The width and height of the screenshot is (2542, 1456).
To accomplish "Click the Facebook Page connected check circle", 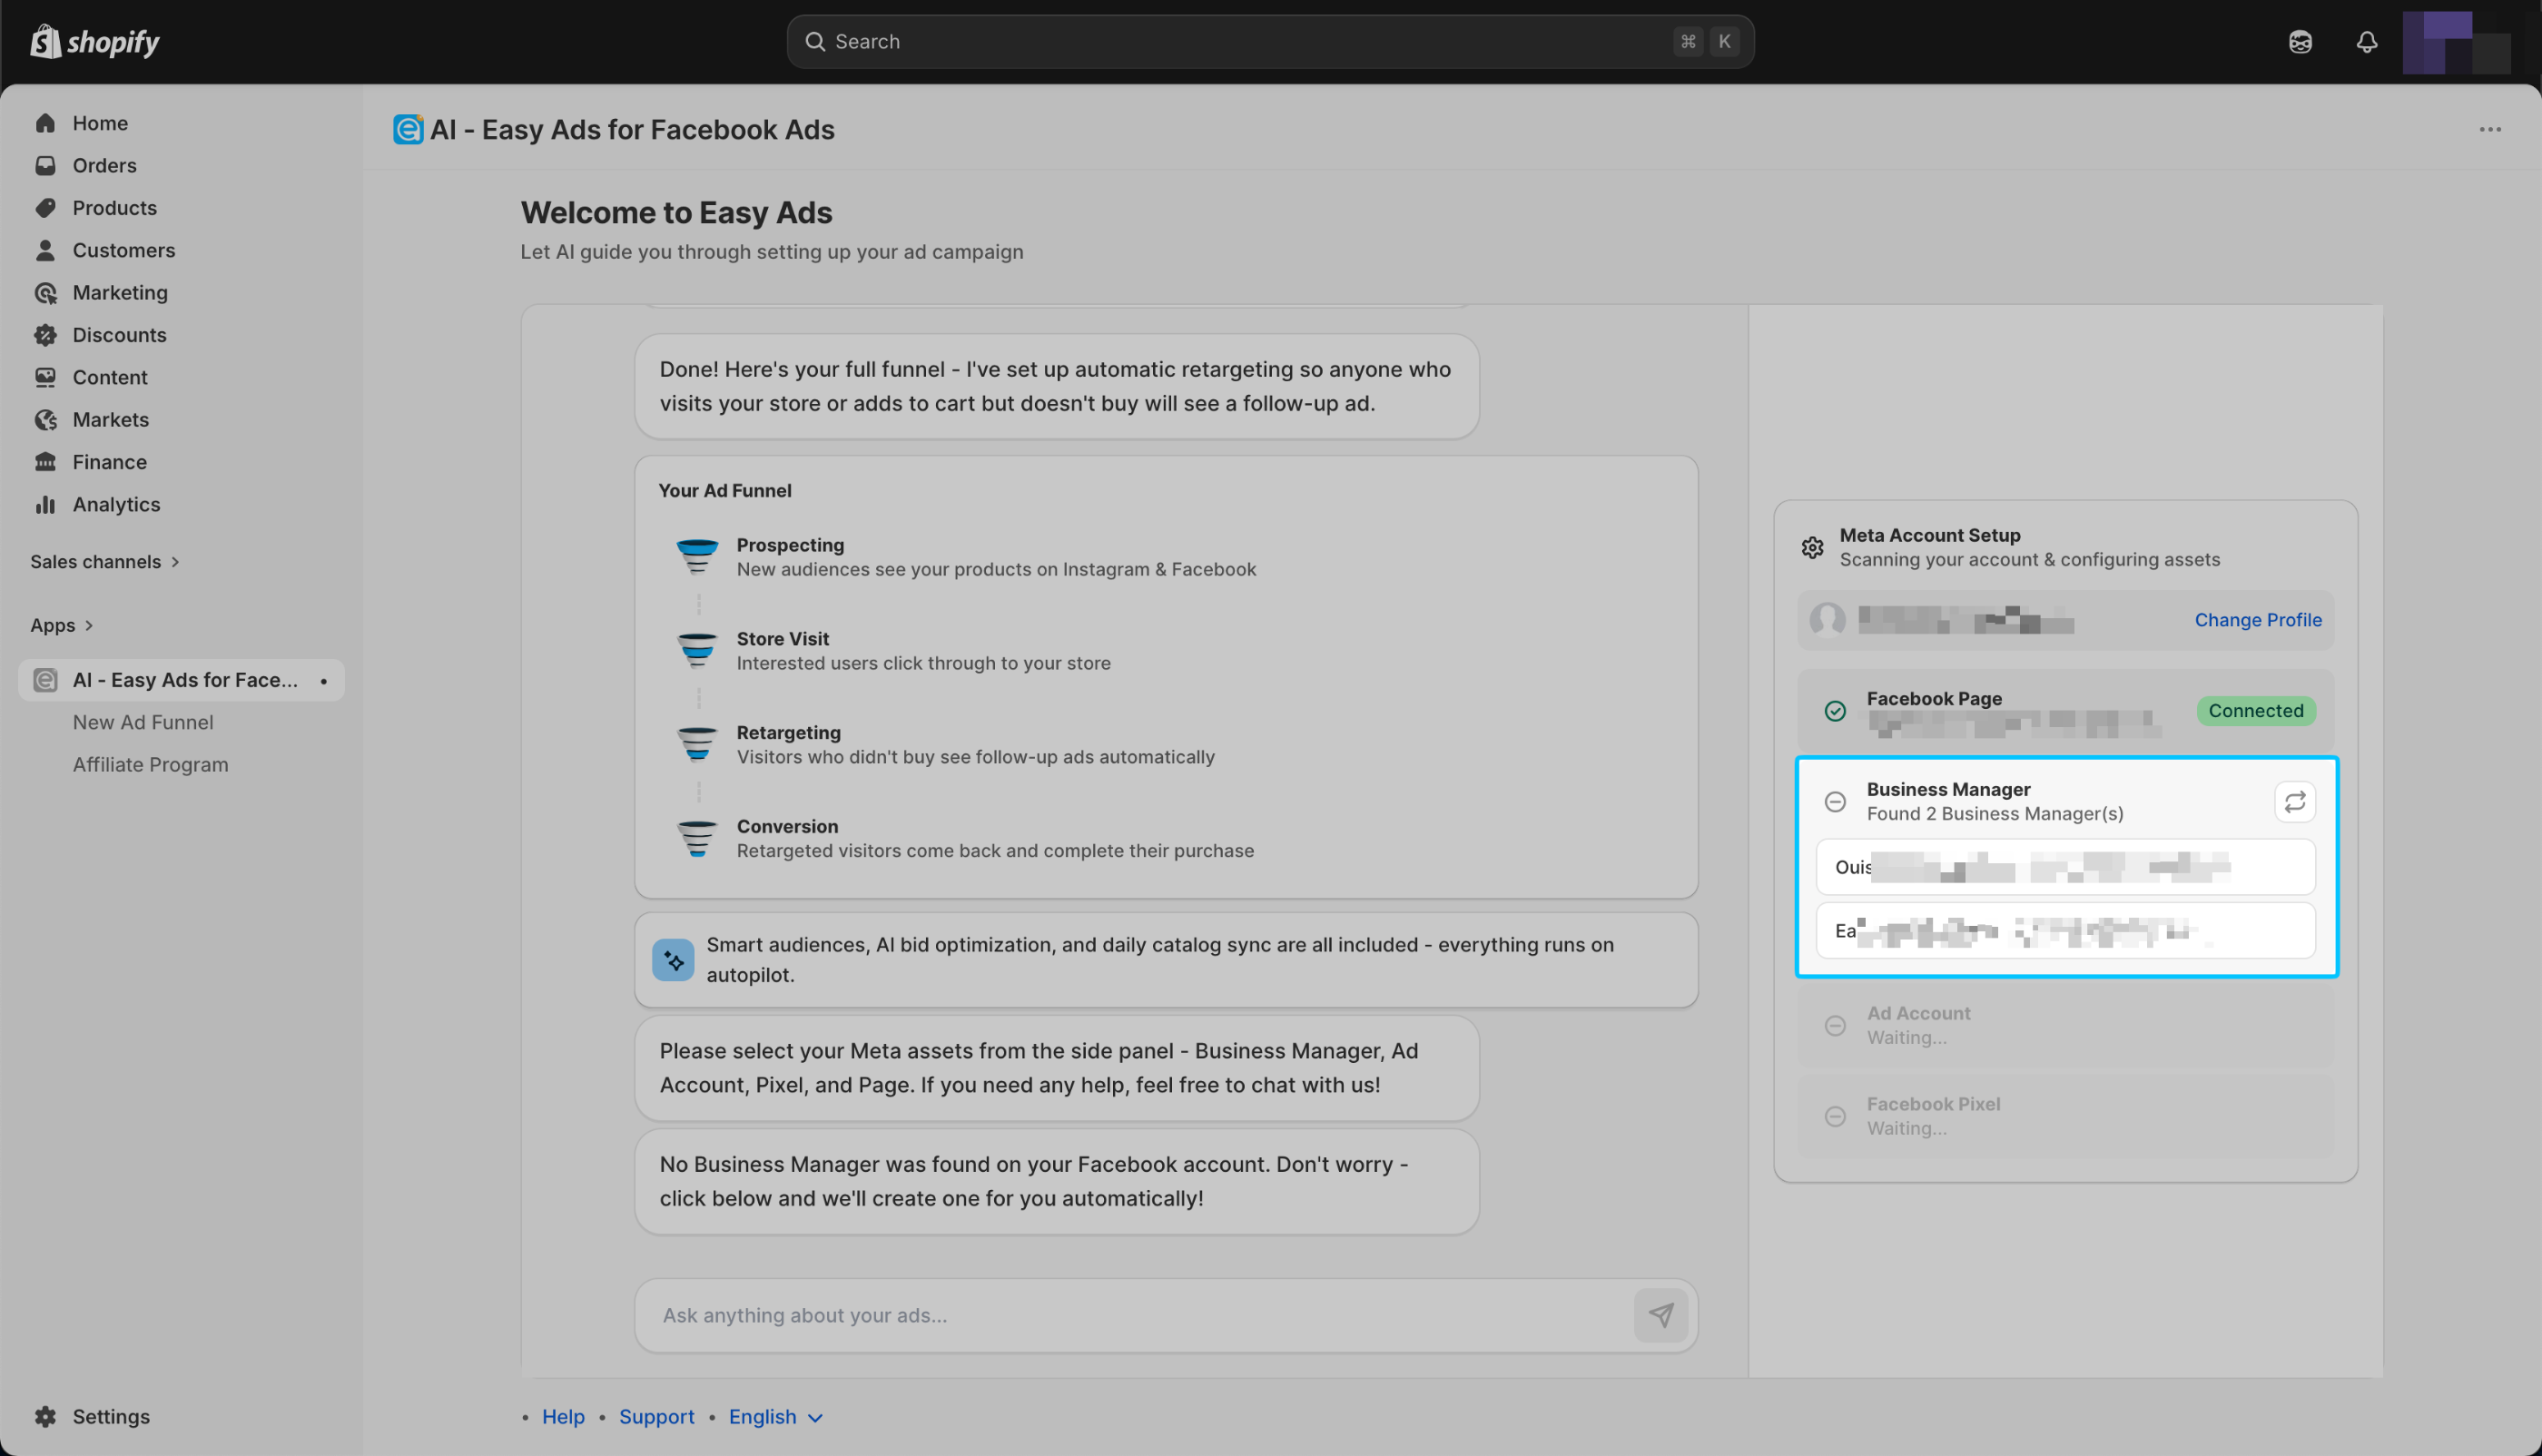I will pyautogui.click(x=1835, y=711).
